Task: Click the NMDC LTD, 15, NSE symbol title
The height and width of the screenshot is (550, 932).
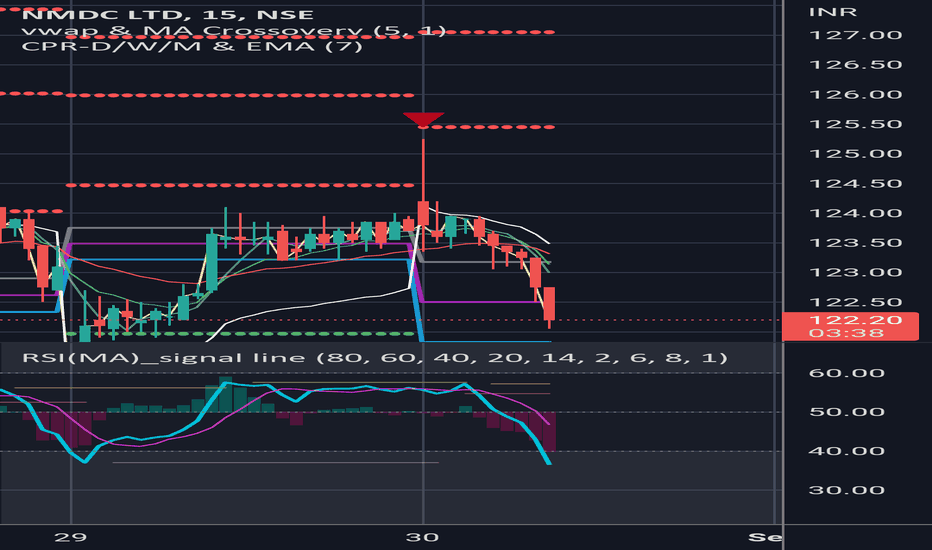Action: click(x=167, y=15)
